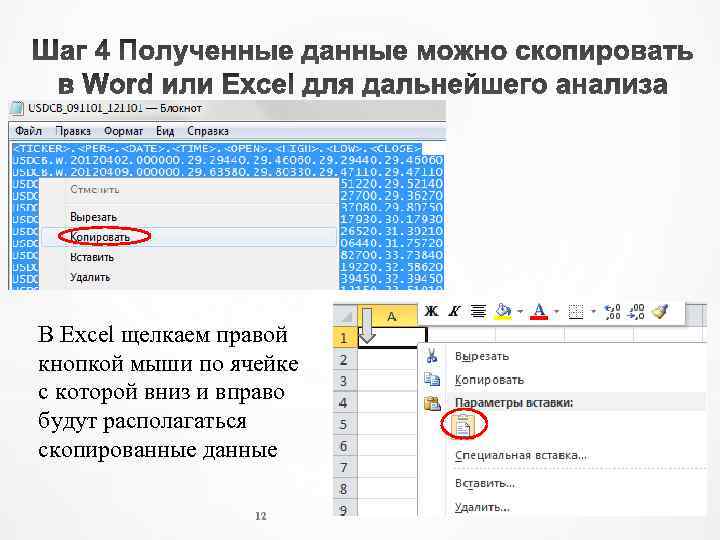The image size is (720, 540).
Task: Open fill color dropdown arrow
Action: pos(520,312)
